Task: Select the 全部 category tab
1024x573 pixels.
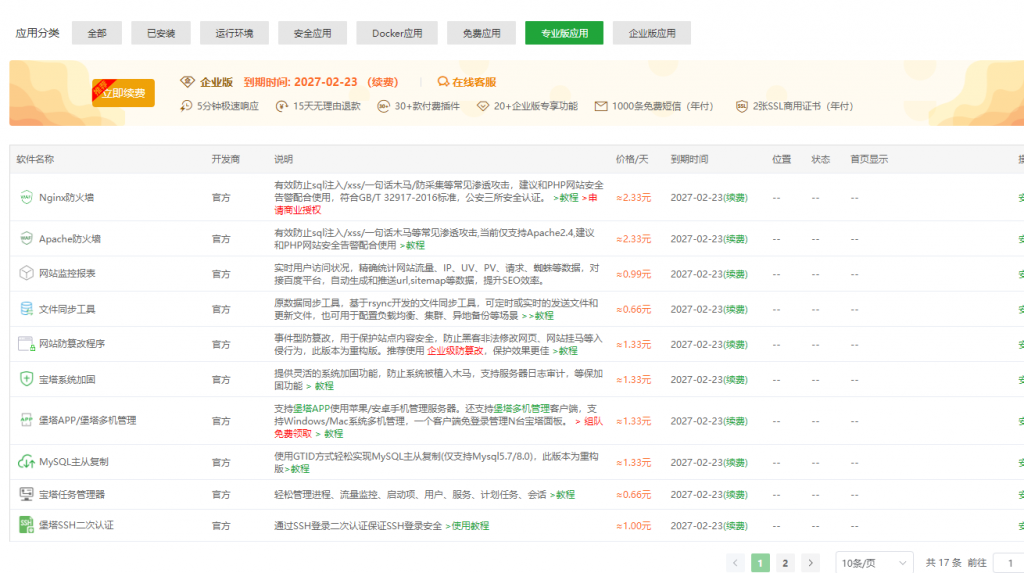Action: [x=97, y=33]
